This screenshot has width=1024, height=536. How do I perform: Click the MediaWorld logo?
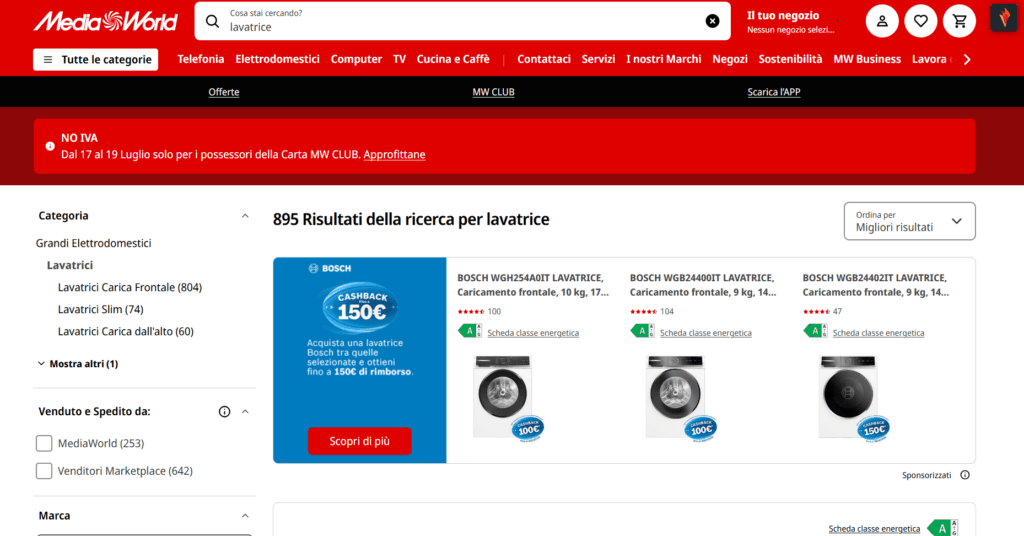[x=106, y=22]
